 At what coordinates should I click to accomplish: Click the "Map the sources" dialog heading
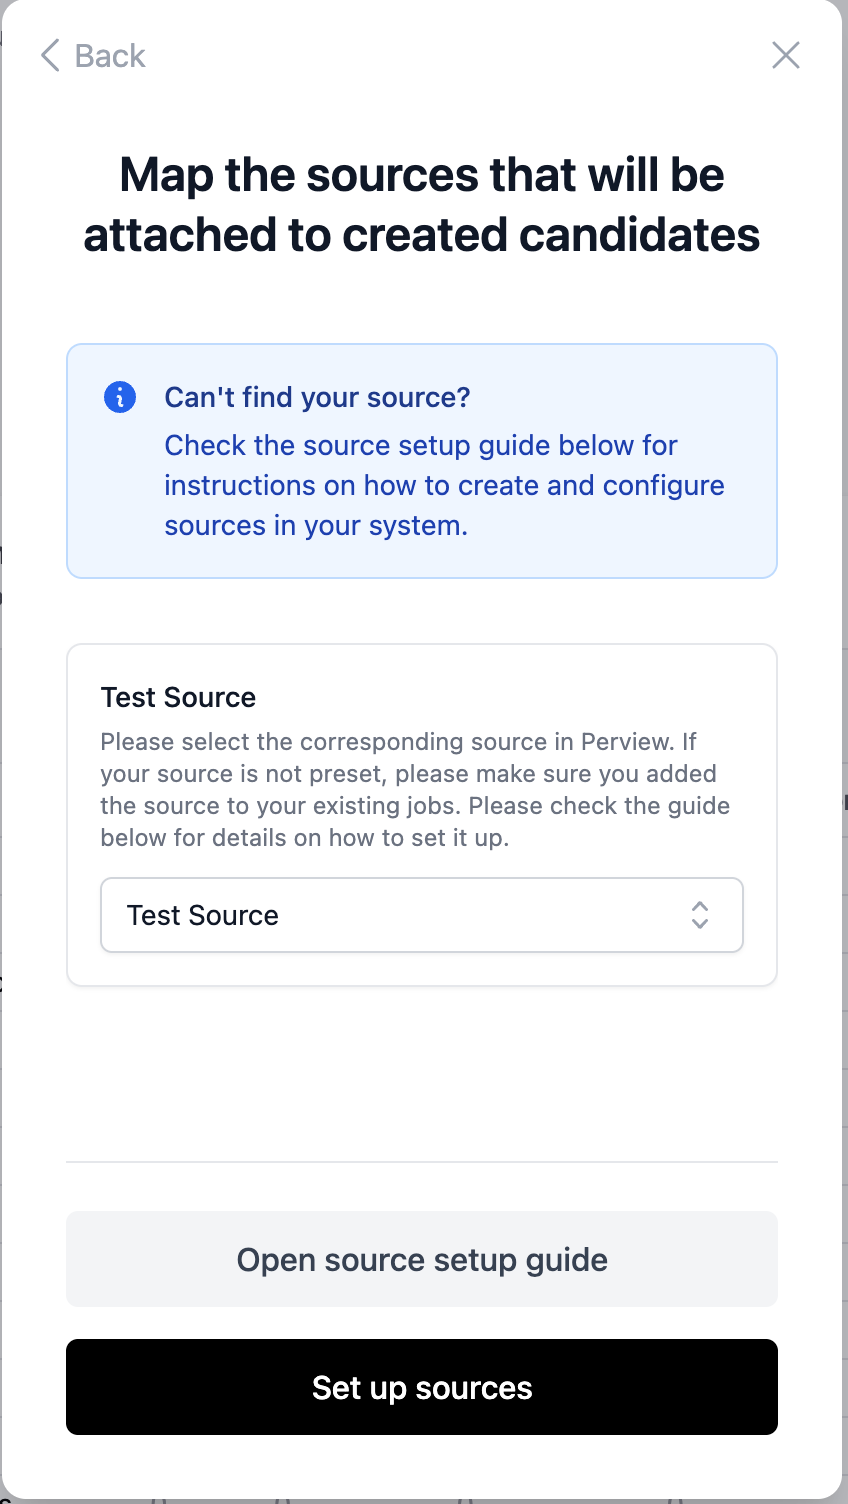[x=421, y=175]
